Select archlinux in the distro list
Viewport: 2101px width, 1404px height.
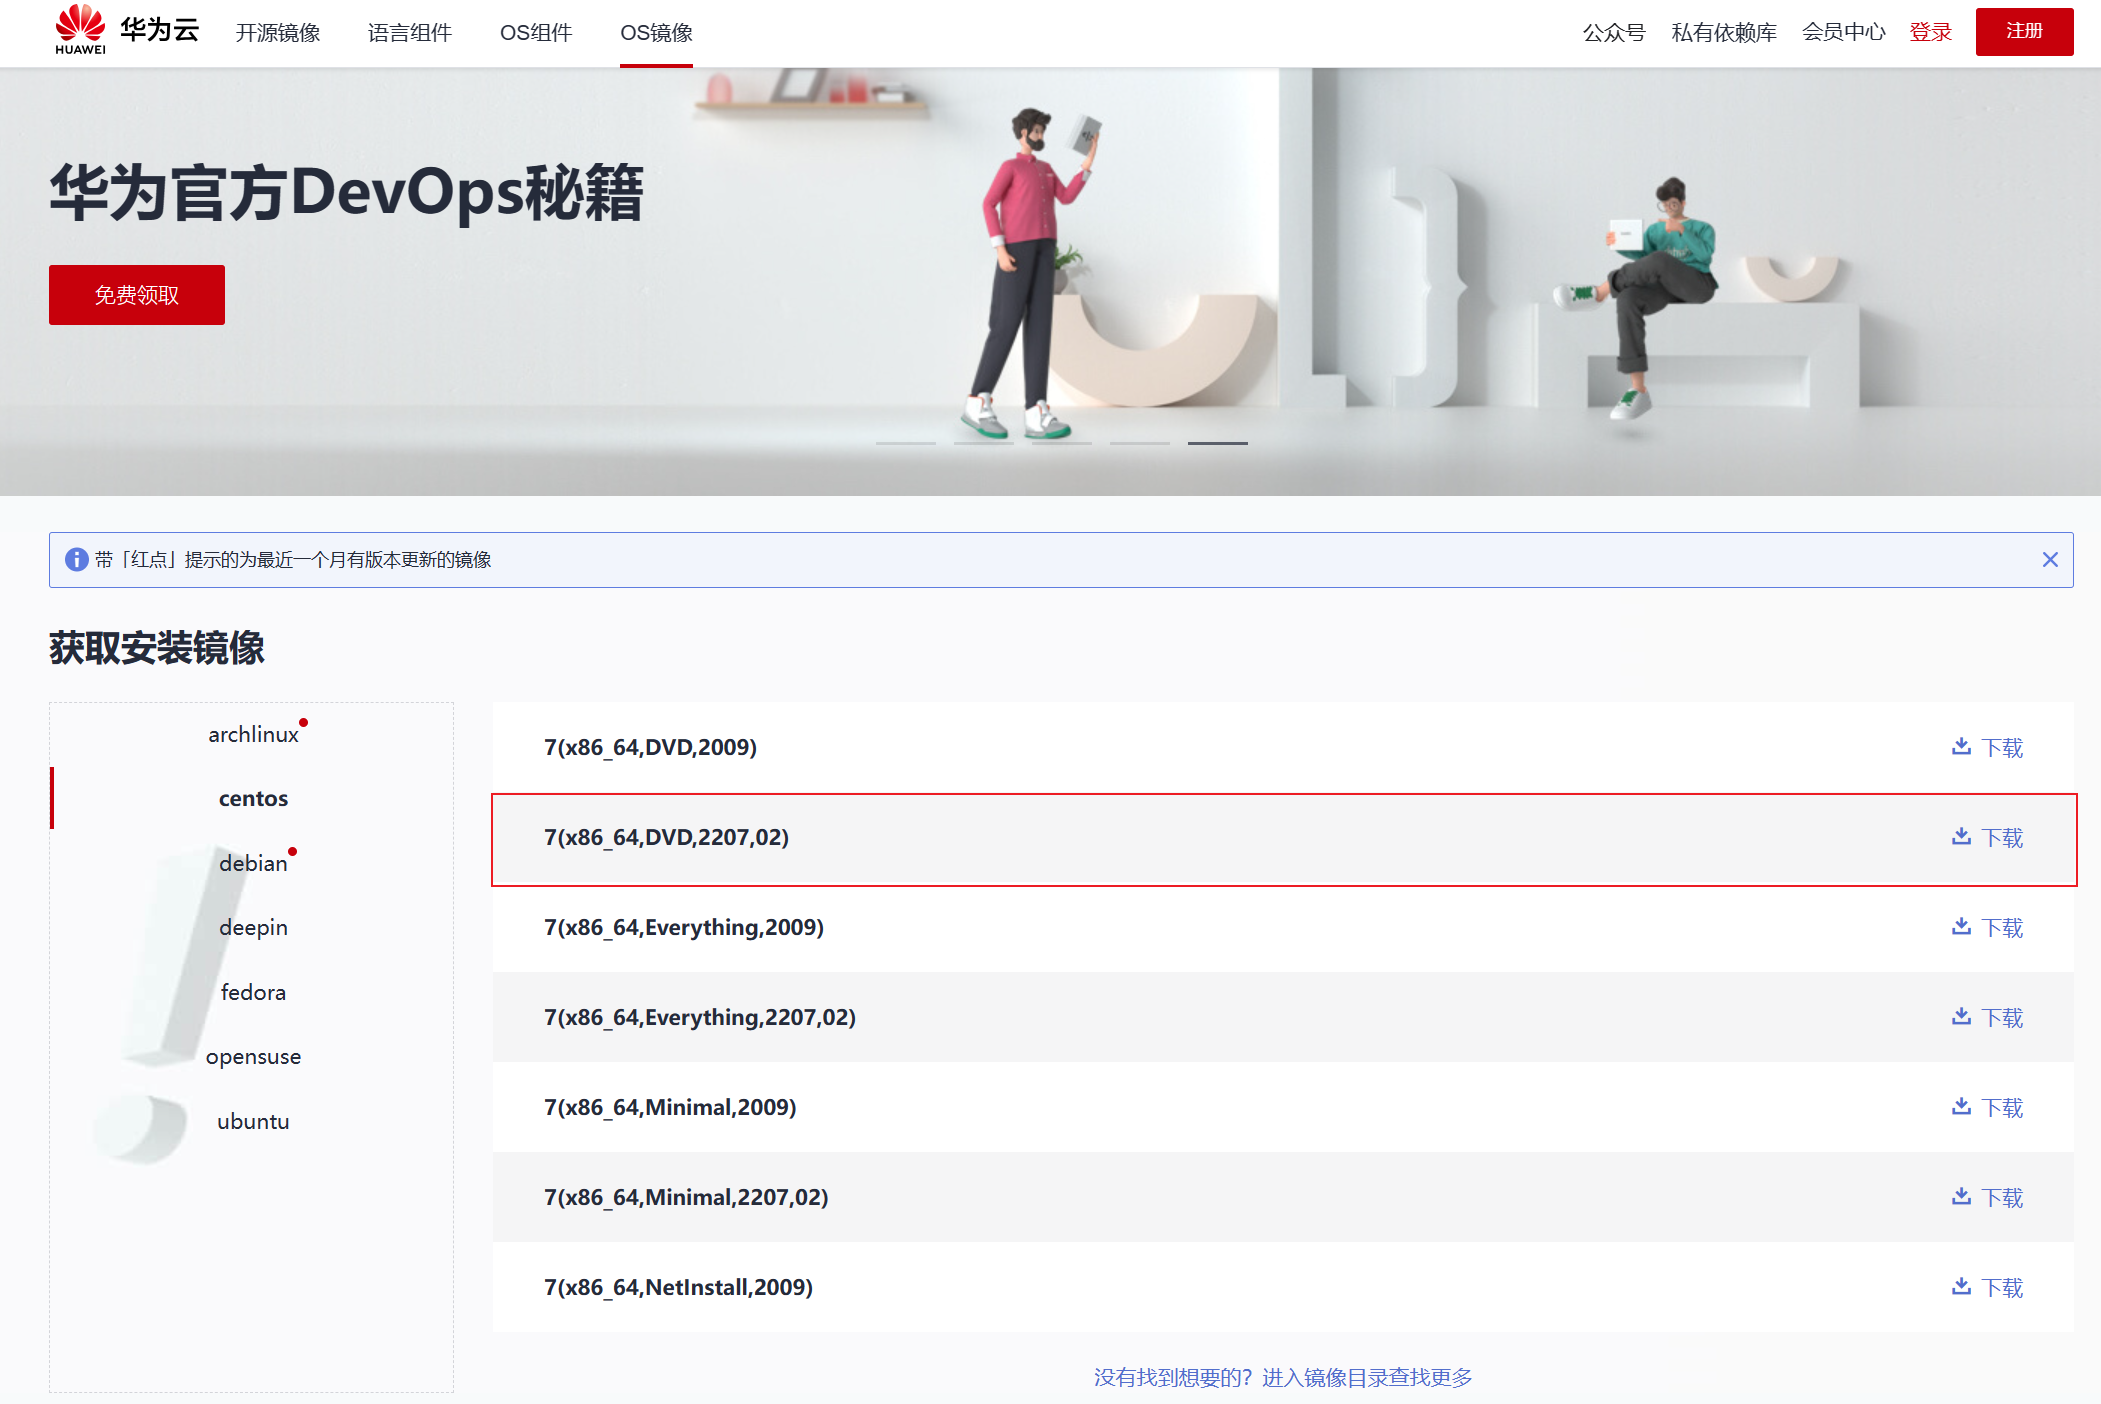point(253,735)
